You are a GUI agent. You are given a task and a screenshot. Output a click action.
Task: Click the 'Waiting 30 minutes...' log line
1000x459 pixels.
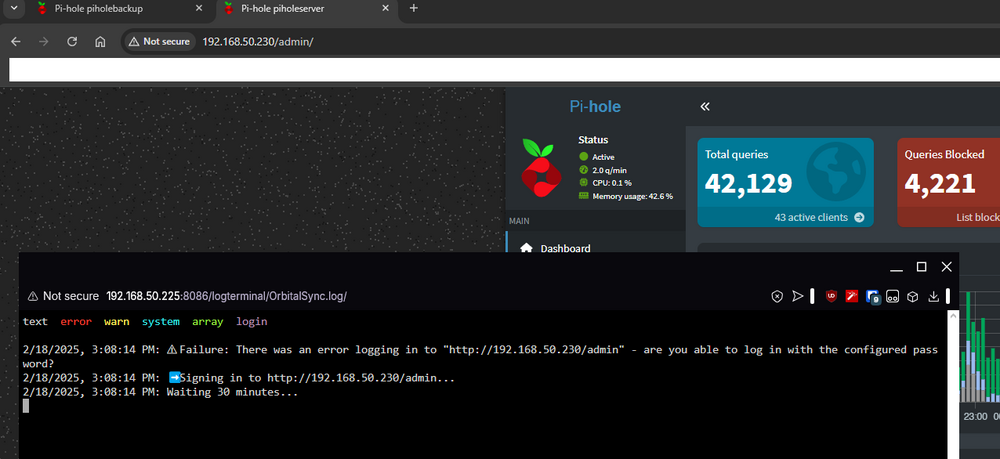(232, 392)
